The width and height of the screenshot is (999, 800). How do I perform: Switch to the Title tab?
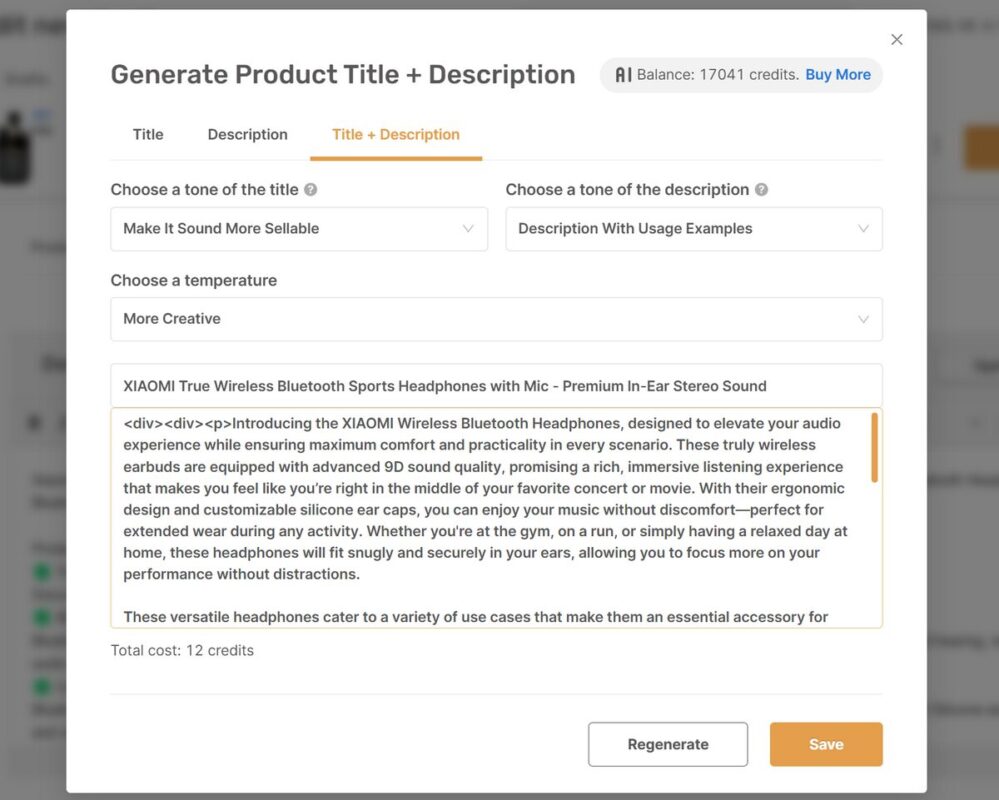click(147, 134)
